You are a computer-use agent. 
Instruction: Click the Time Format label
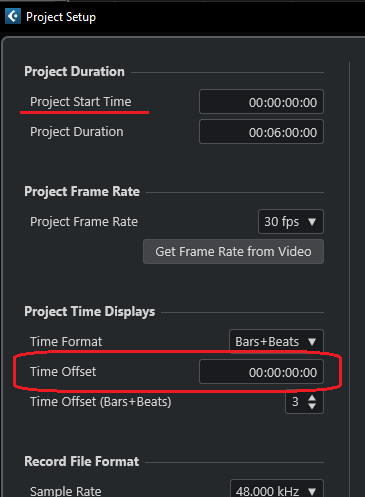(x=66, y=342)
